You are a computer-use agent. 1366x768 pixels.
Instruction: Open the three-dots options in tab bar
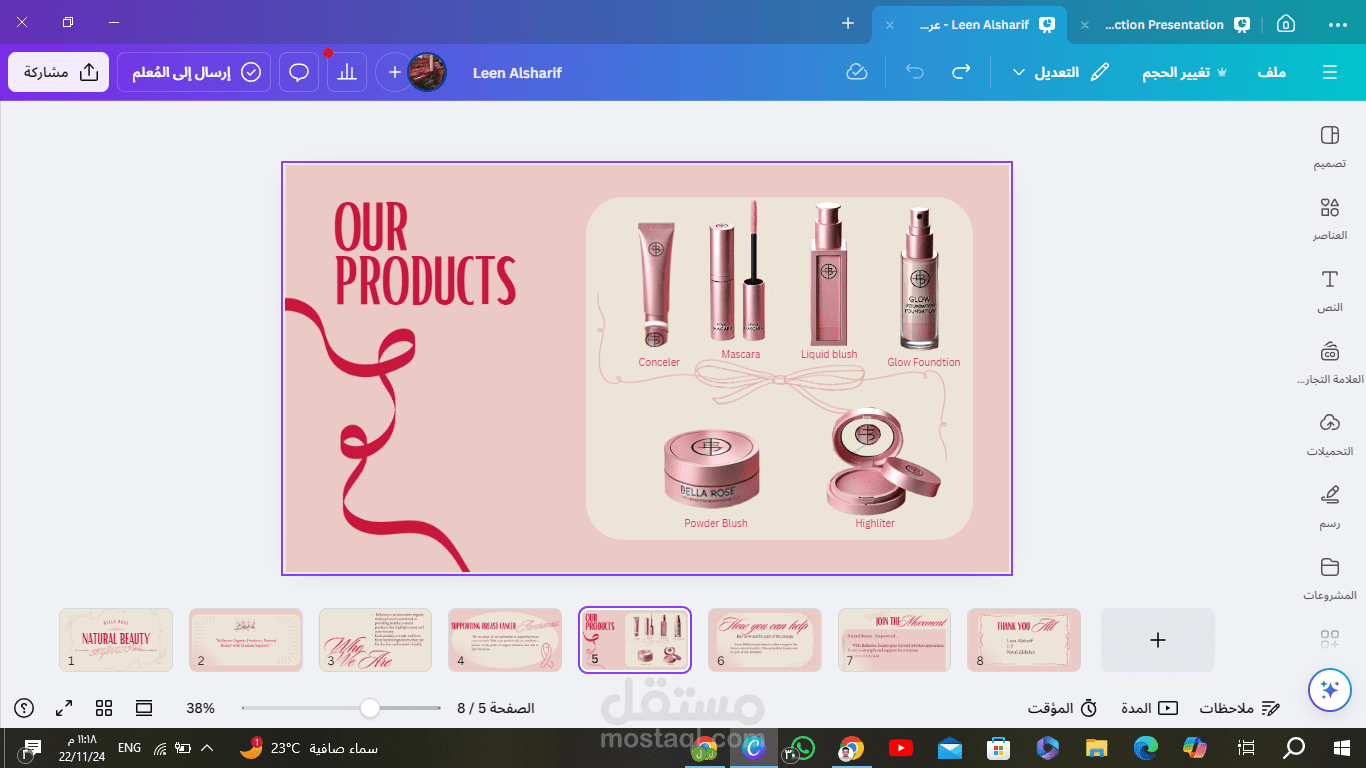tap(1338, 24)
